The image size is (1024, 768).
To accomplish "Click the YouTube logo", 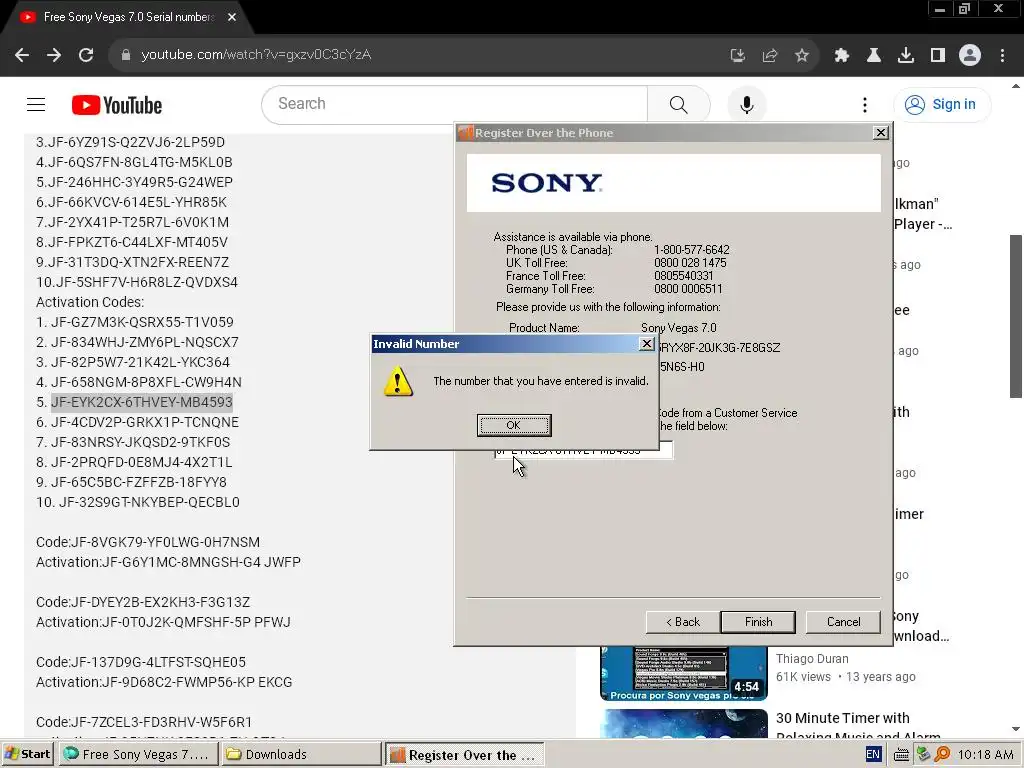I will coord(117,104).
